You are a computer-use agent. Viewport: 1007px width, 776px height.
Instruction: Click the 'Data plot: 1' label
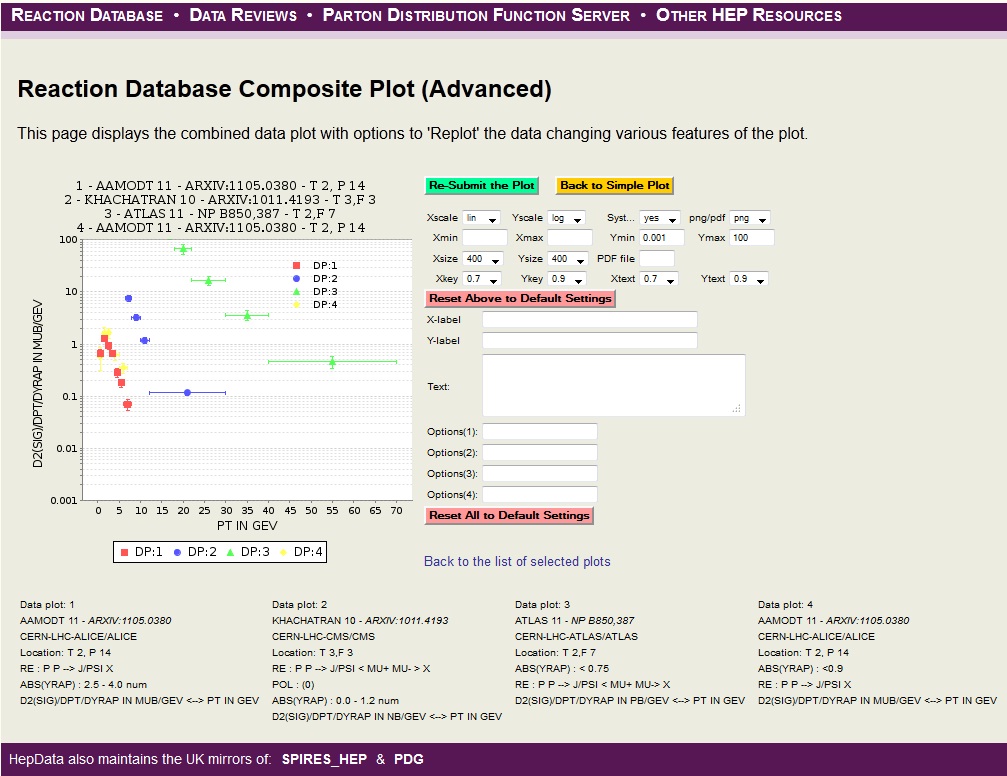pos(47,604)
